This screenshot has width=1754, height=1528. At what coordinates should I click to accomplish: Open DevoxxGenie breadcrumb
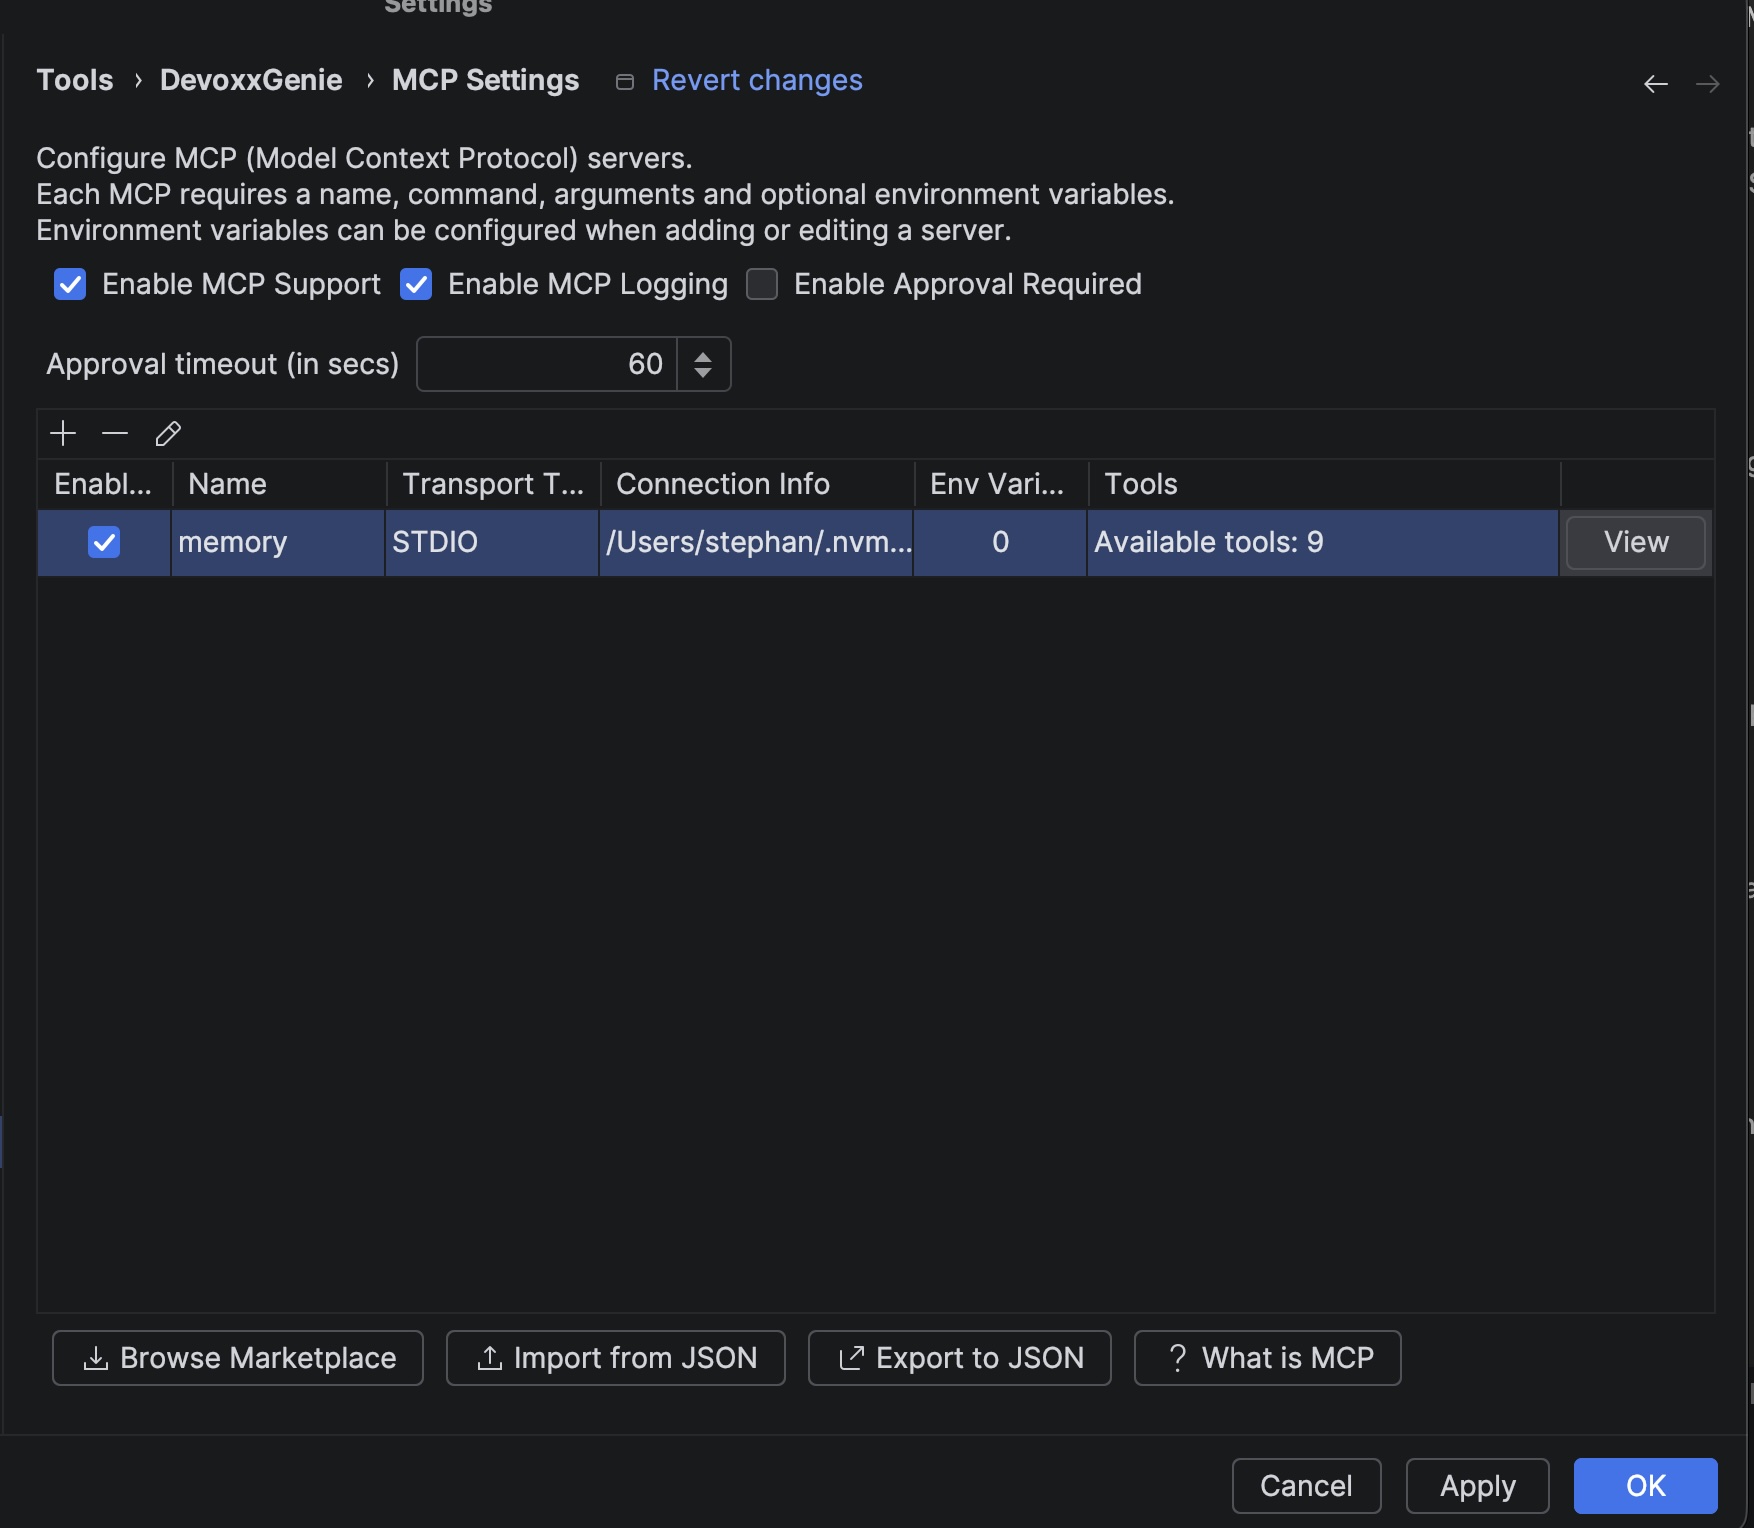[x=251, y=80]
